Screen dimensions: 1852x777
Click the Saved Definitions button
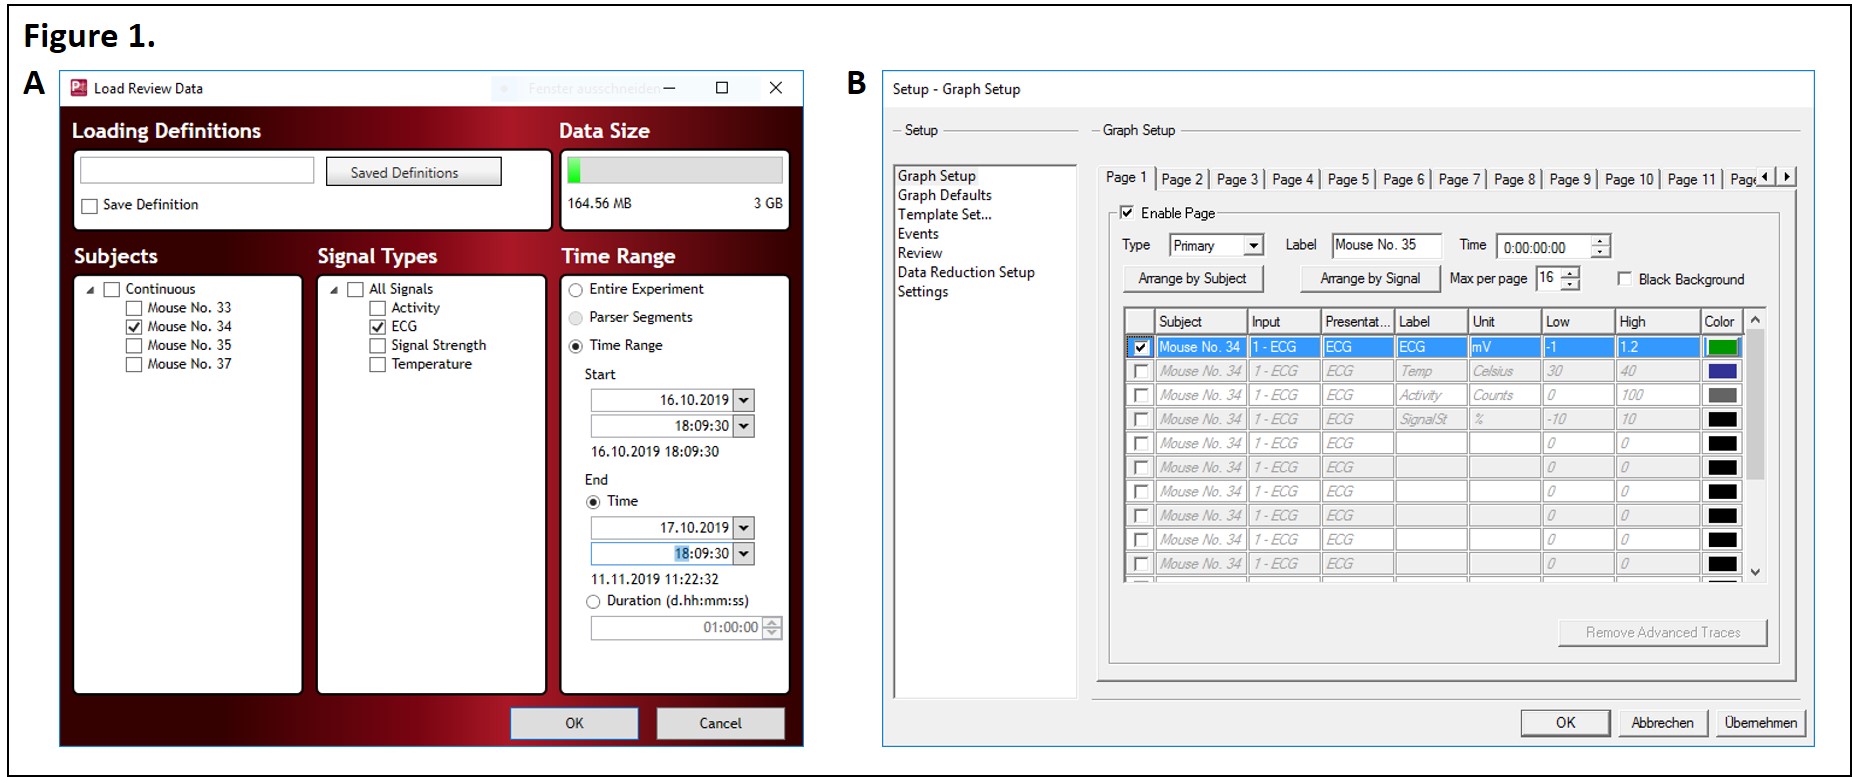click(x=413, y=172)
